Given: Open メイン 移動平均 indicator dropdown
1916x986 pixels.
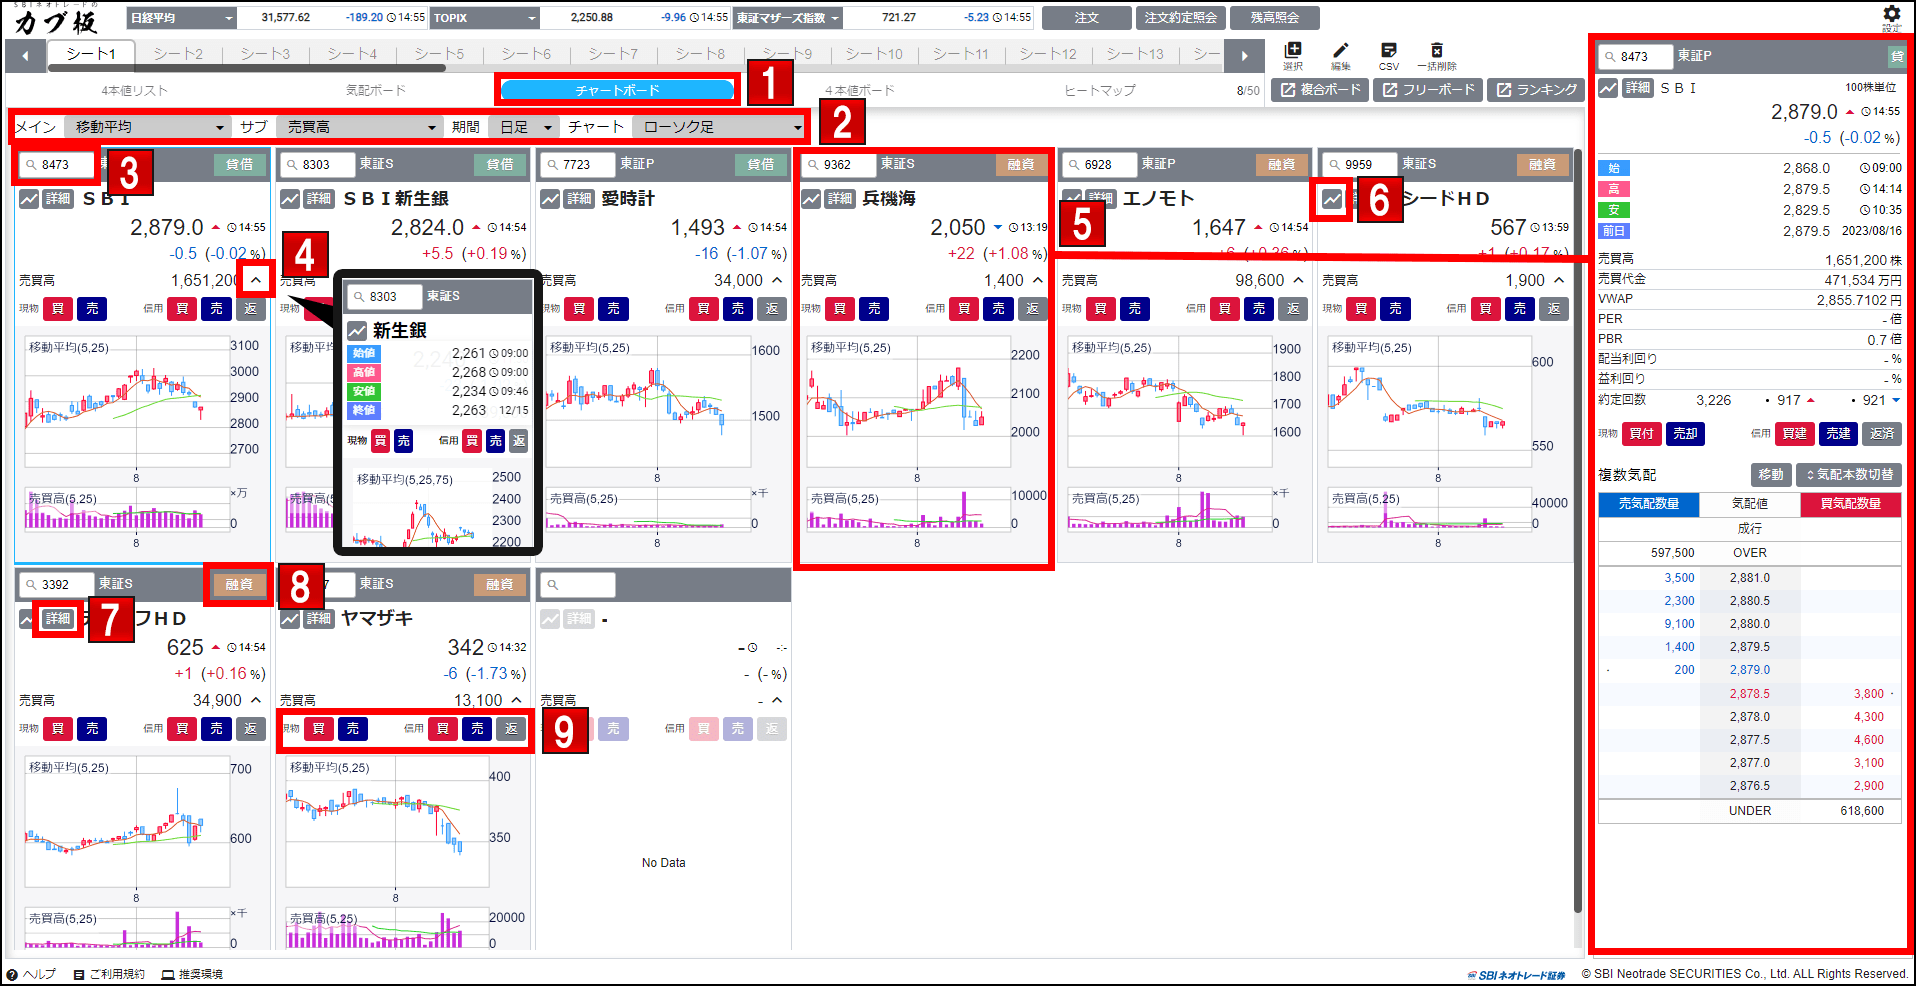Looking at the screenshot, I should click(x=149, y=127).
